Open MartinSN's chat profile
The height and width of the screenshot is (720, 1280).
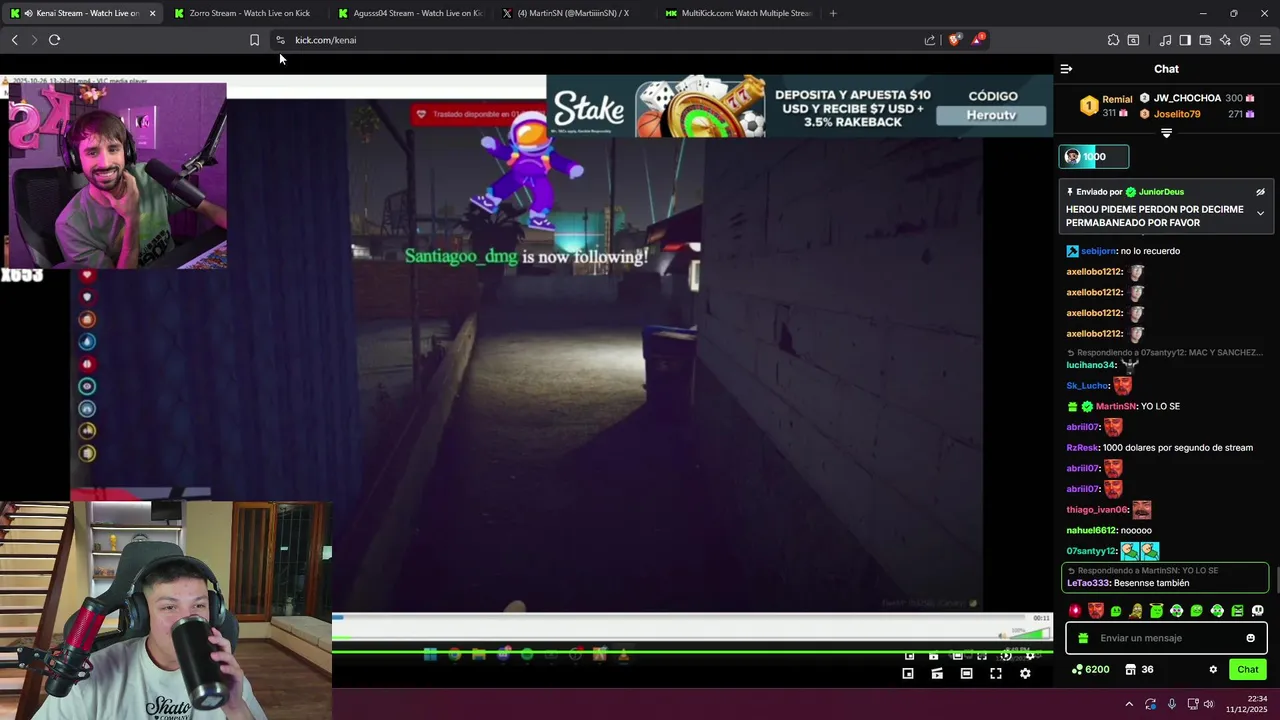tap(1116, 407)
